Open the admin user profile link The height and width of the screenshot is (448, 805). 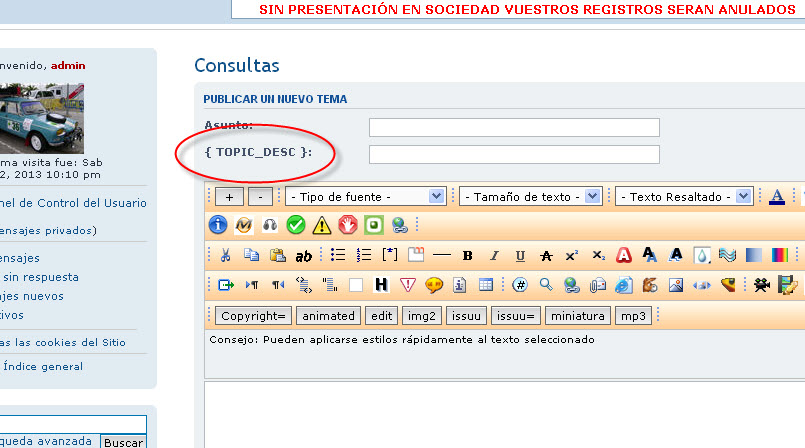pyautogui.click(x=68, y=65)
